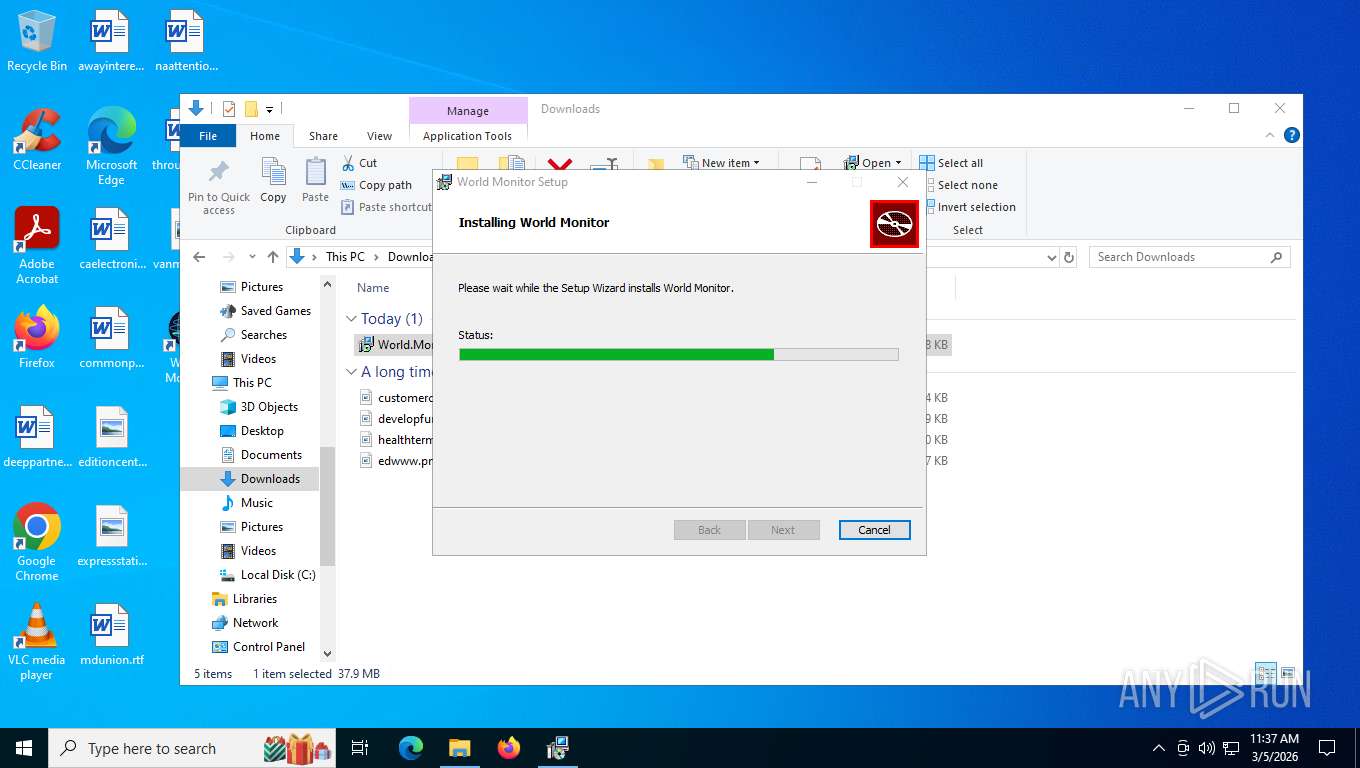1360x768 pixels.
Task: Click the Recycle Bin desktop icon
Action: coord(37,42)
